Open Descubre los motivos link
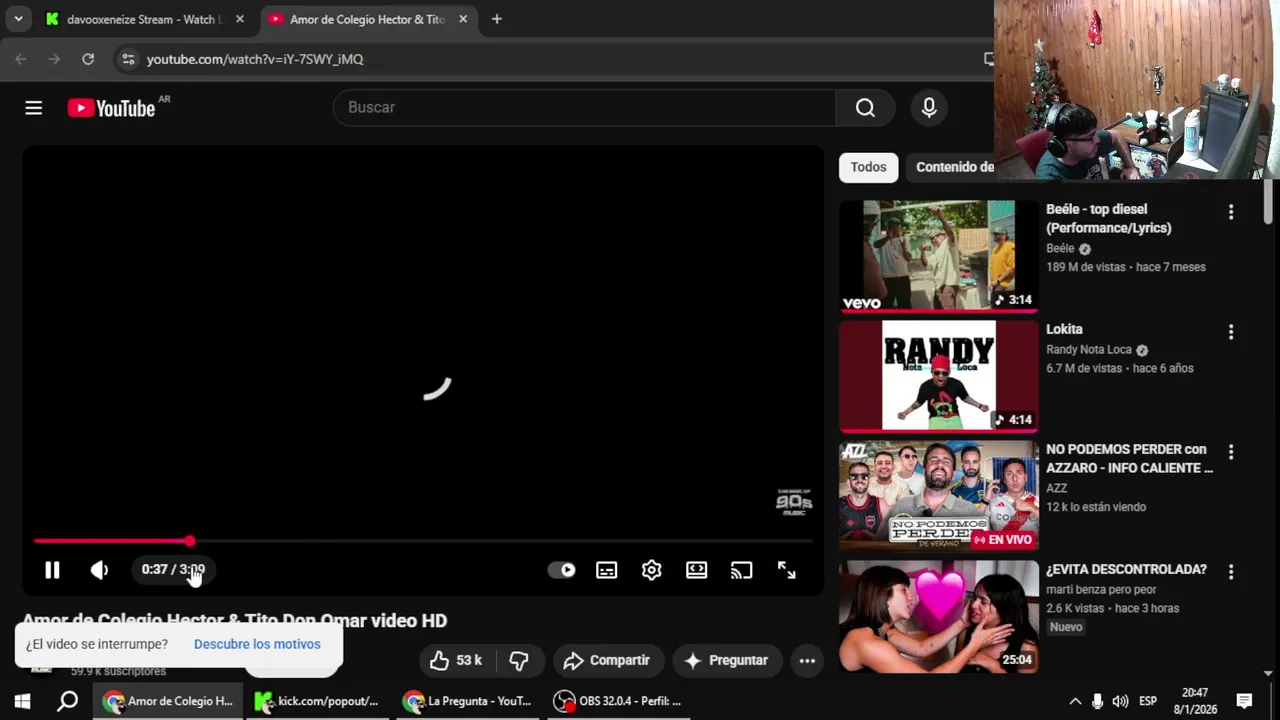The height and width of the screenshot is (720, 1280). point(257,644)
